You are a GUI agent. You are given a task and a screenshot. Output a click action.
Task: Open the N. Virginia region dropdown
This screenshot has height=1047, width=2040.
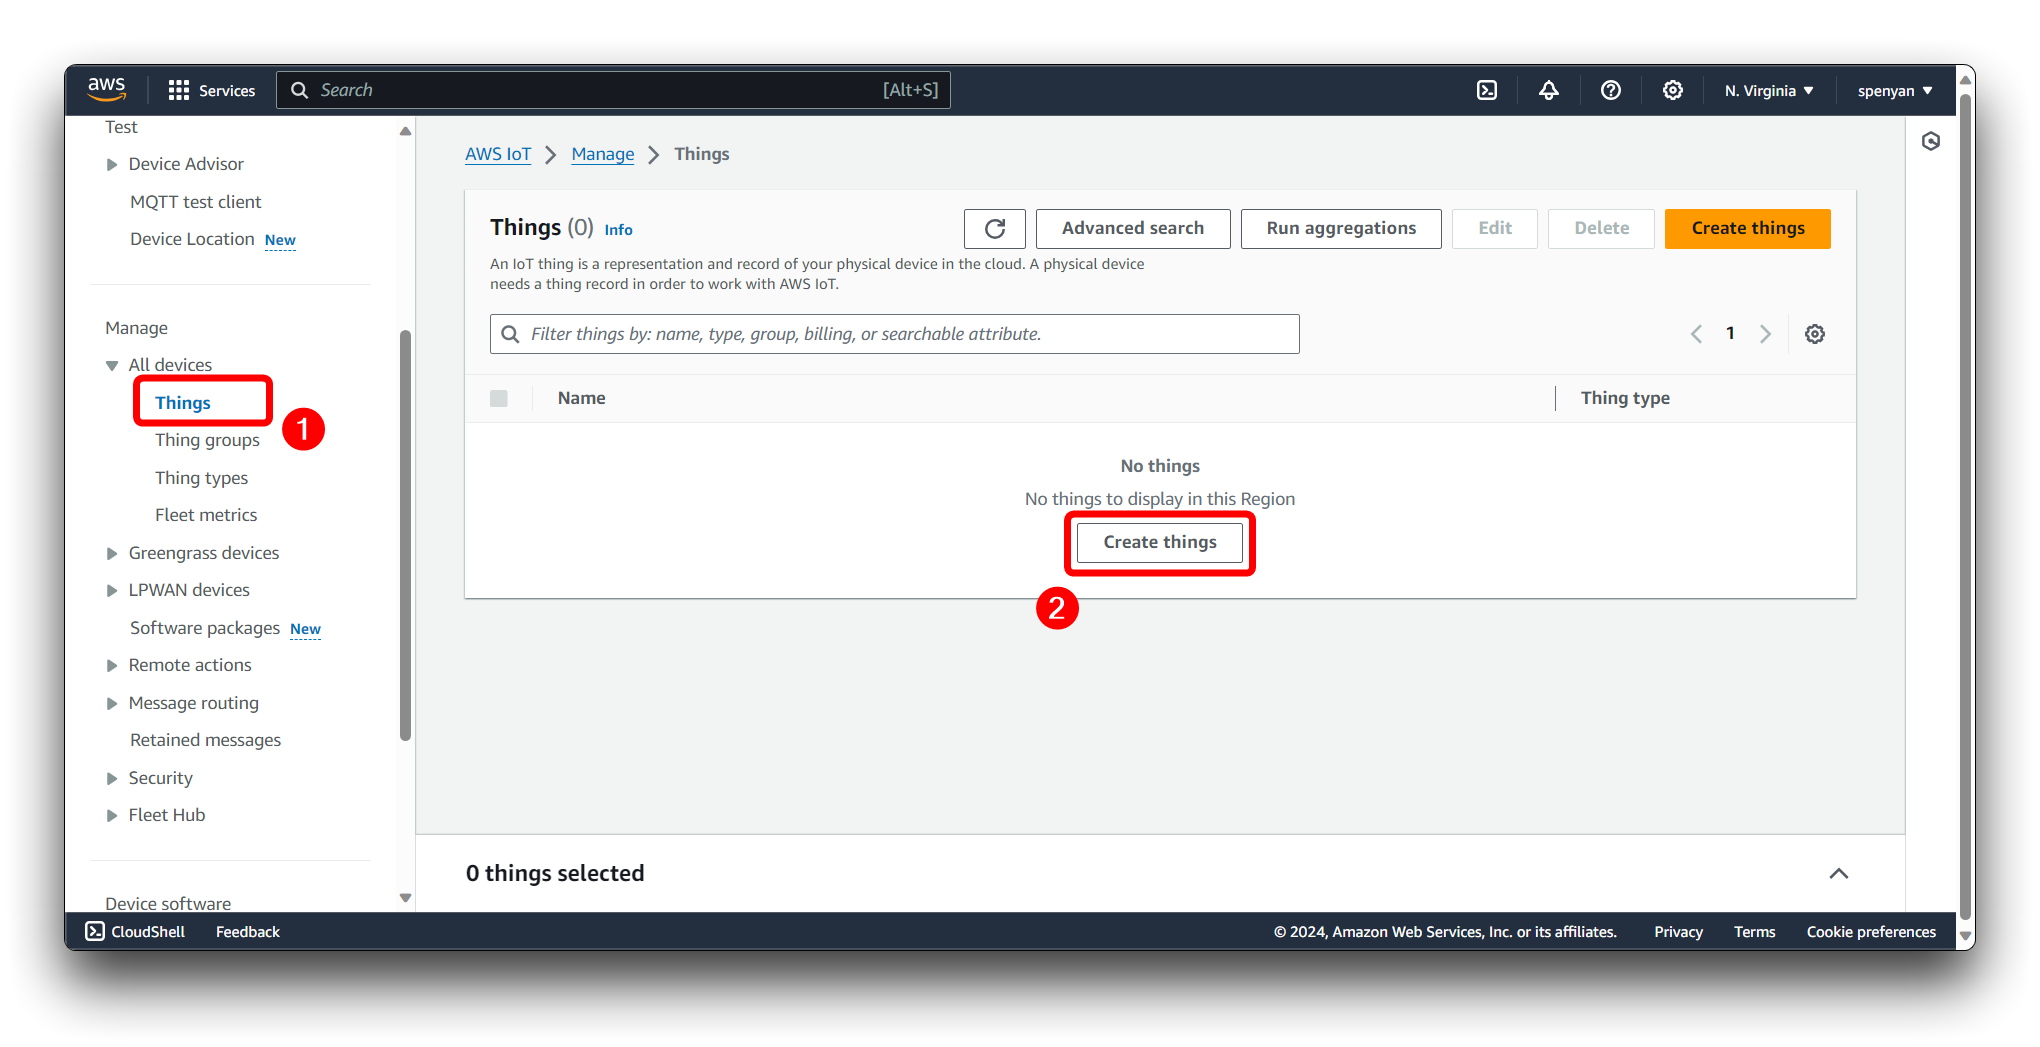tap(1768, 90)
